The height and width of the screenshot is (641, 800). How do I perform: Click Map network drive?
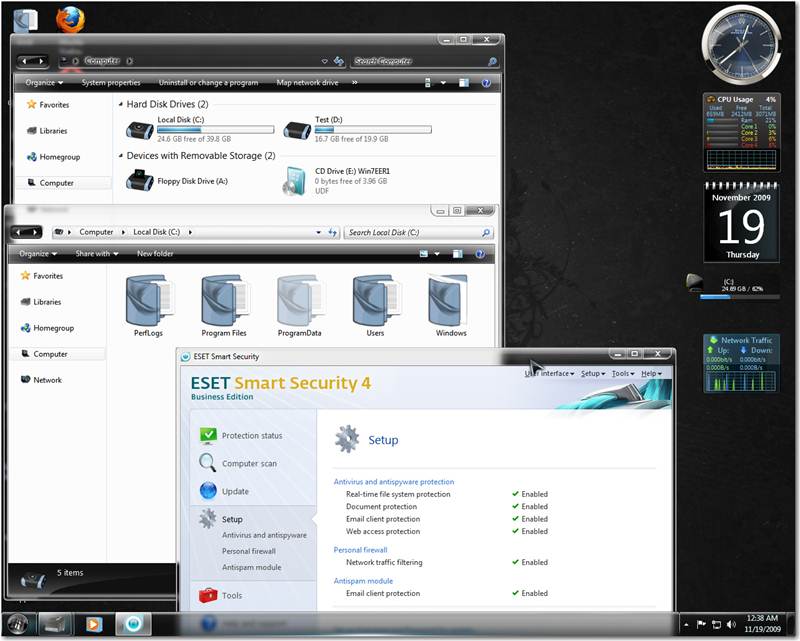[x=307, y=83]
